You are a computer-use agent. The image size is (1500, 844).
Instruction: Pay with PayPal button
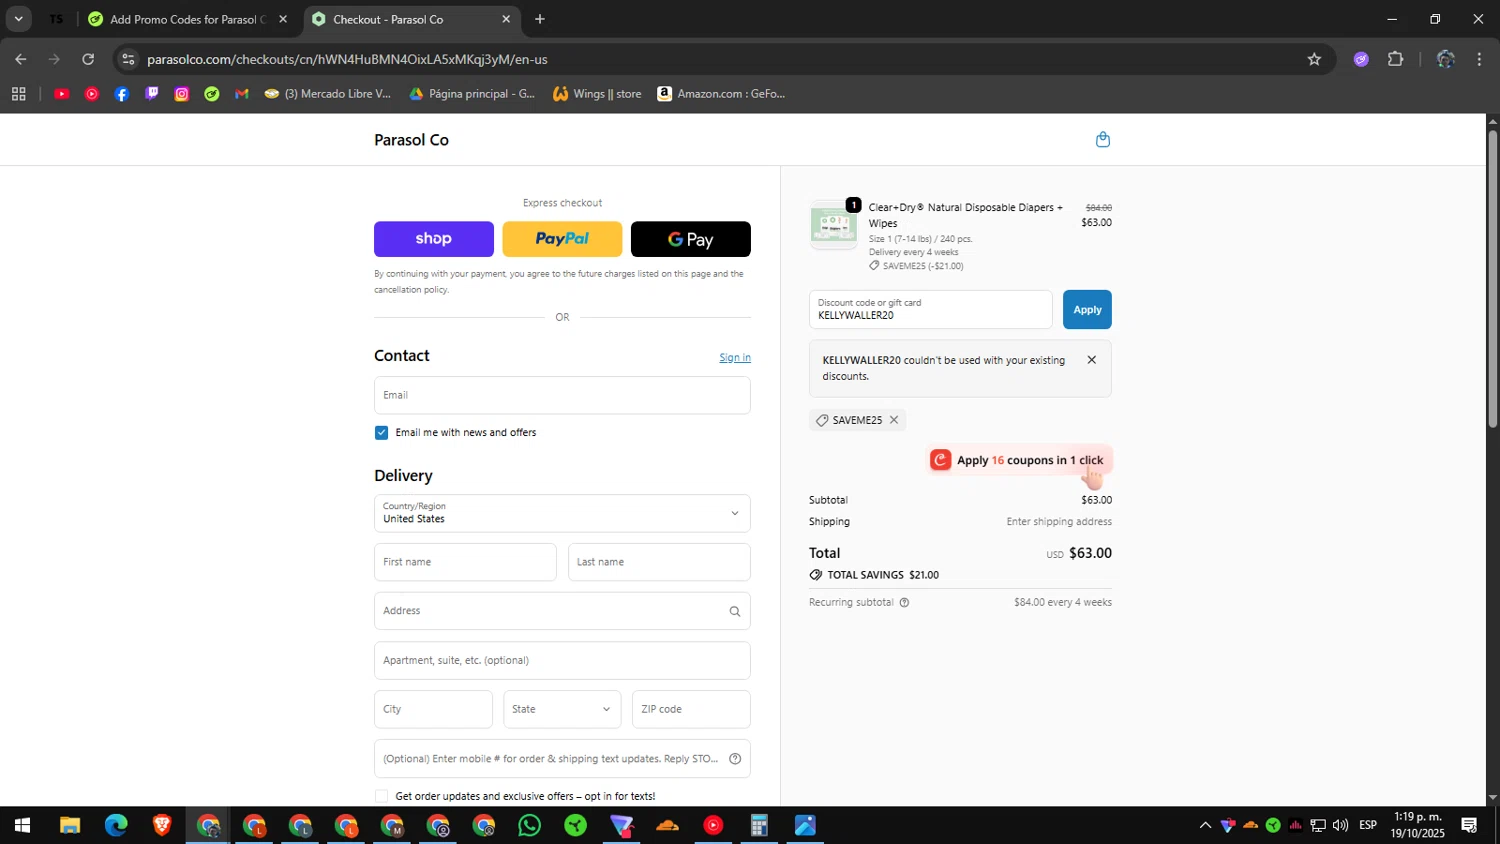[562, 239]
